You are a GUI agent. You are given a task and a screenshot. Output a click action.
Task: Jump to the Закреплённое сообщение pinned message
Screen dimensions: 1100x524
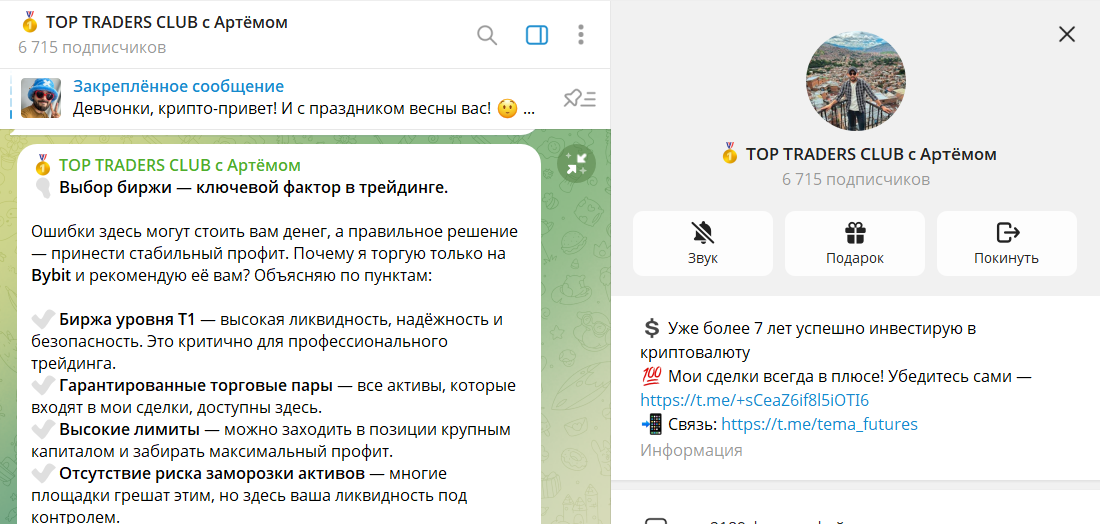point(178,87)
